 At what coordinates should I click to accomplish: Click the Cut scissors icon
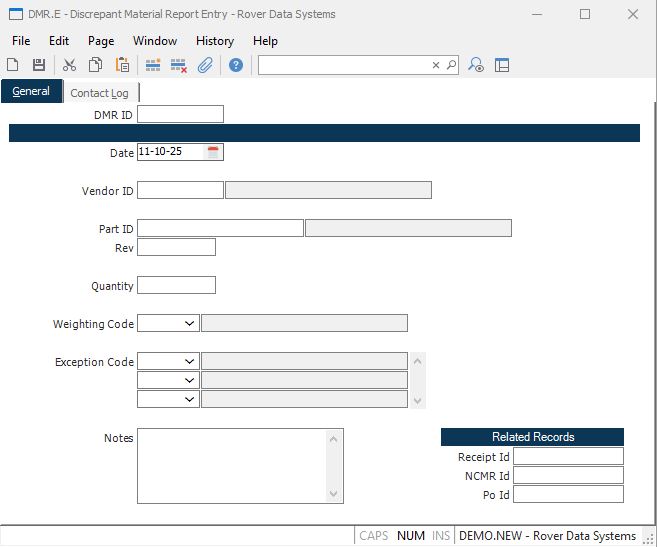[69, 65]
